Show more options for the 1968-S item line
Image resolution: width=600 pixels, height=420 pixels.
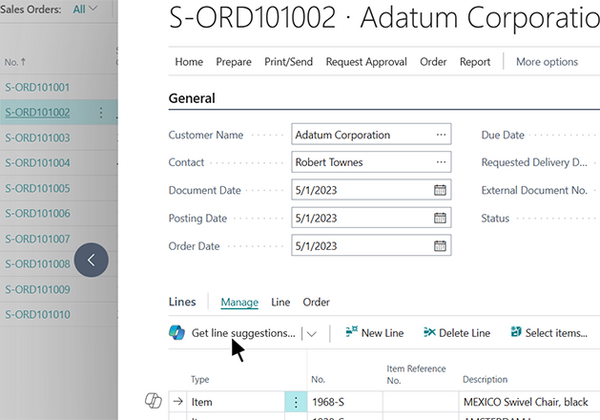pyautogui.click(x=295, y=401)
